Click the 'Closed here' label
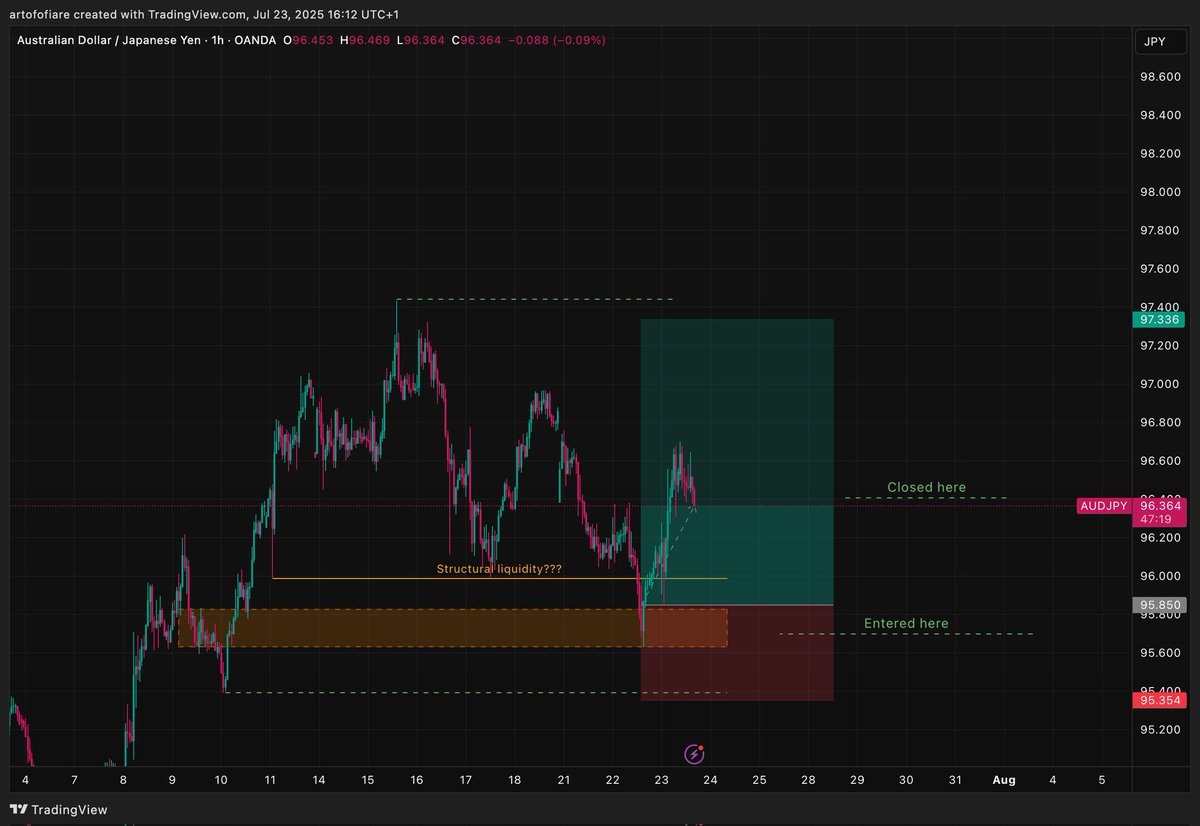 (x=926, y=487)
